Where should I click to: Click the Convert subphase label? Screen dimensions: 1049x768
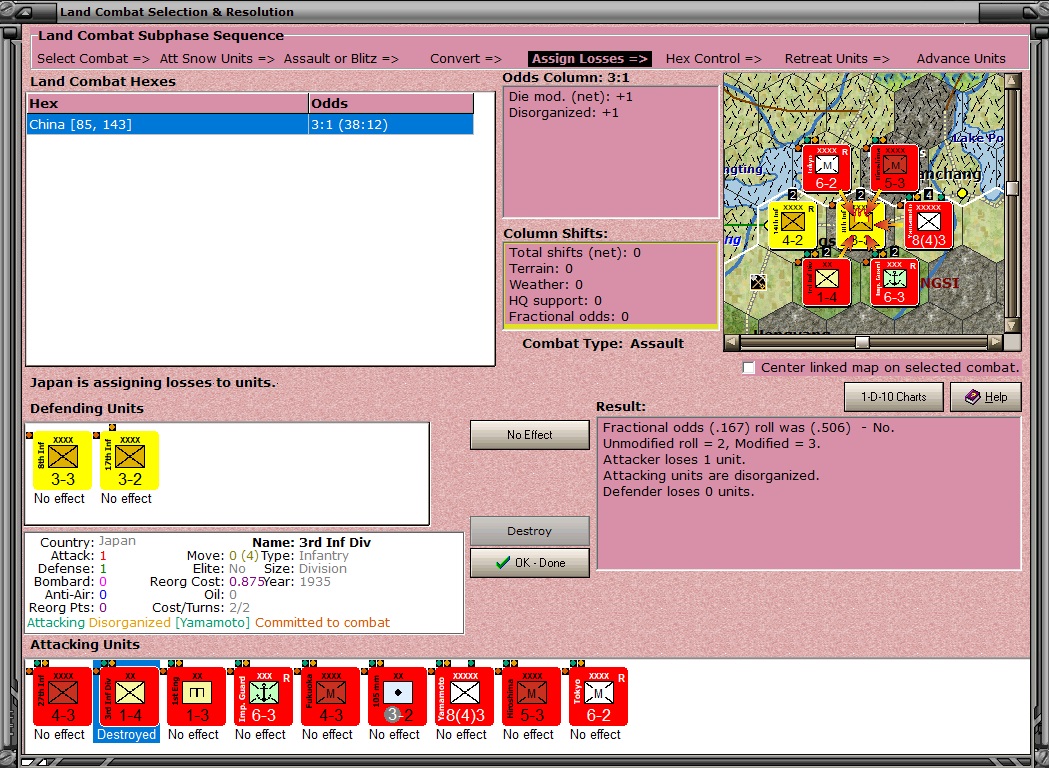[x=466, y=58]
